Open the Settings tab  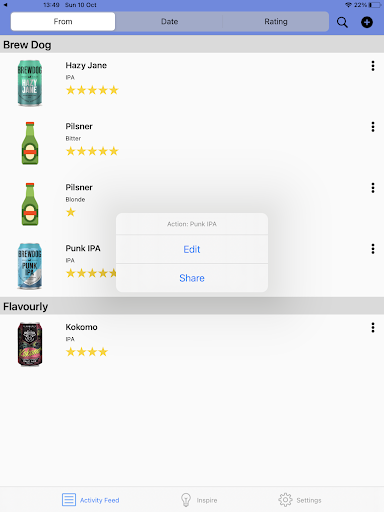300,500
